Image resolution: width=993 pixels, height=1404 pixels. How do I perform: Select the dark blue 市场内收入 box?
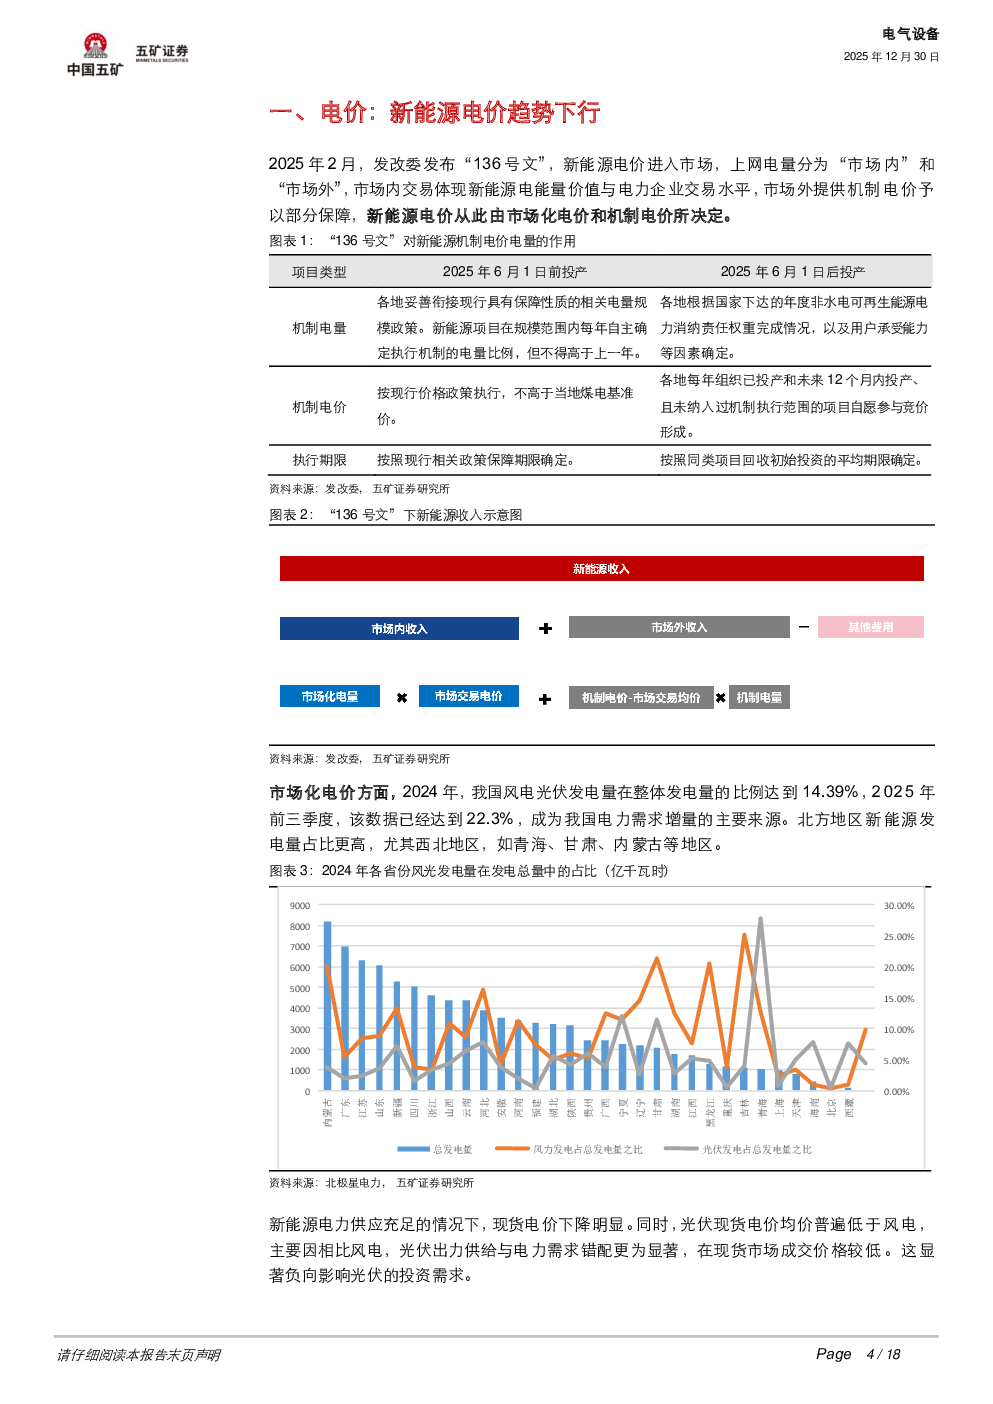[399, 628]
